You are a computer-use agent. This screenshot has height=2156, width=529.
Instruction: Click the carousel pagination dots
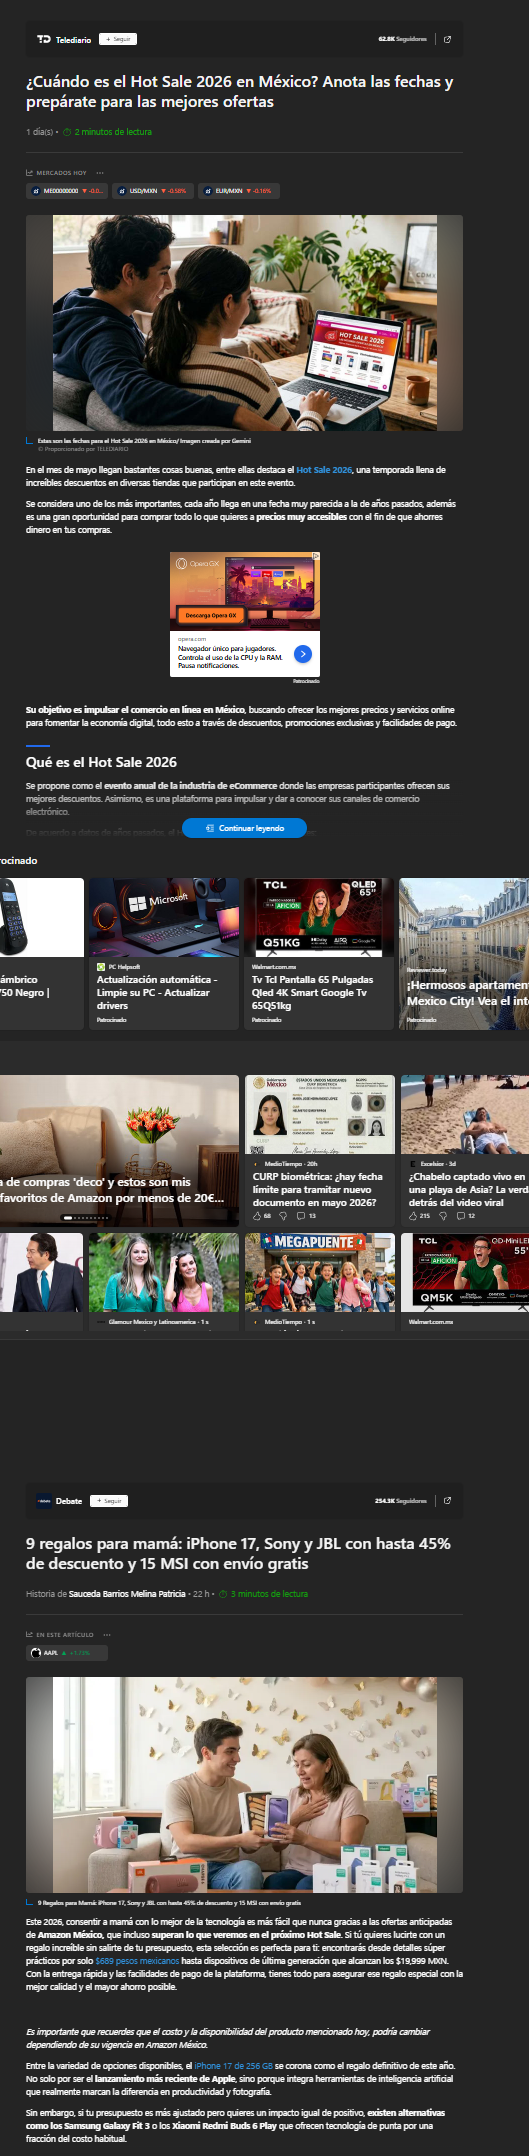(86, 1217)
